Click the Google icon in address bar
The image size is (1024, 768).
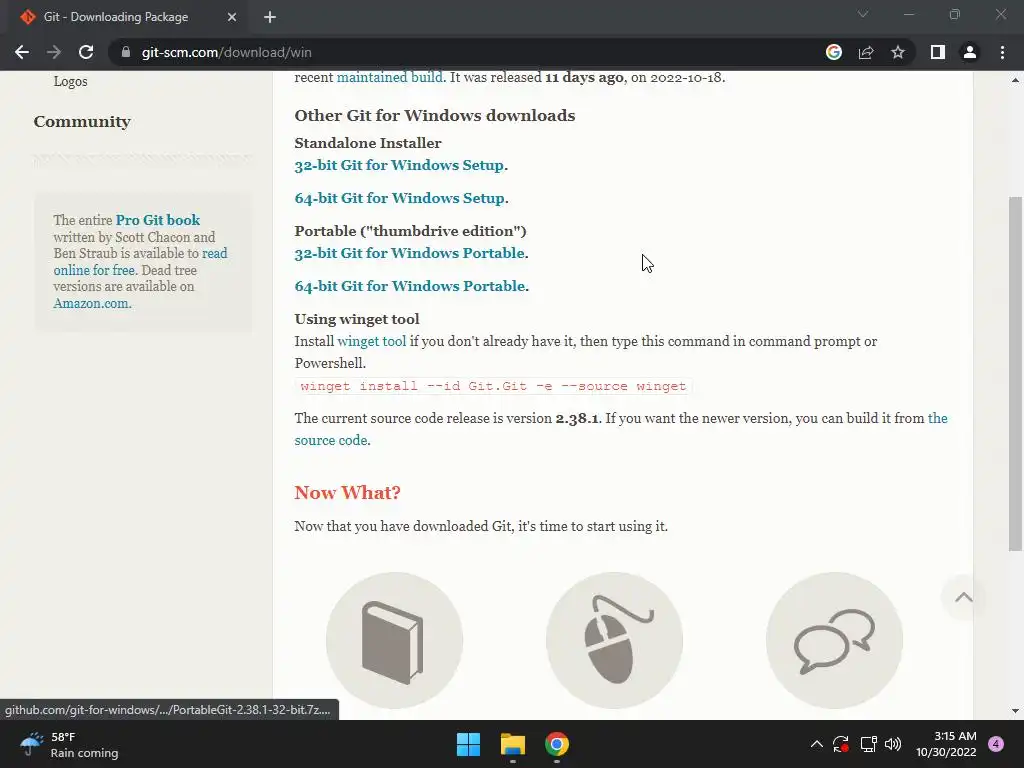point(834,52)
